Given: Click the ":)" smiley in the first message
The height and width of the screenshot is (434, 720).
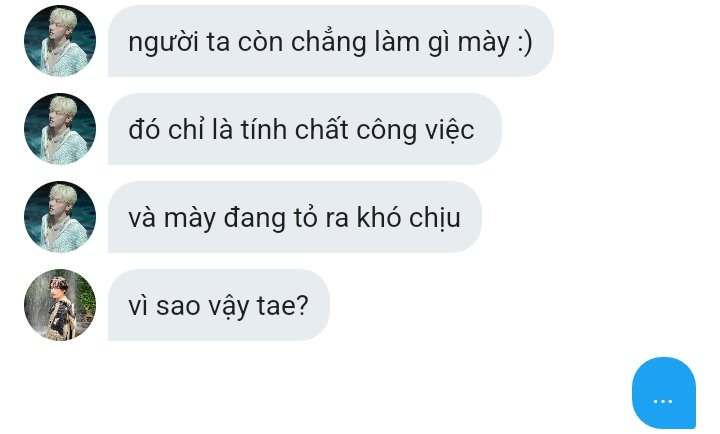Looking at the screenshot, I should coord(523,42).
